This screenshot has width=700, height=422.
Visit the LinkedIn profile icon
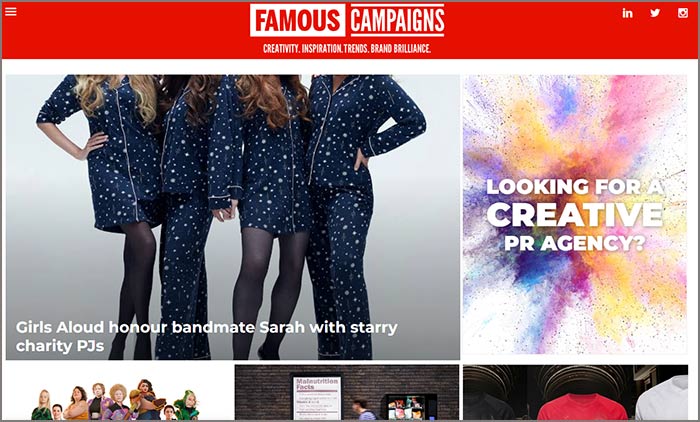(x=627, y=13)
